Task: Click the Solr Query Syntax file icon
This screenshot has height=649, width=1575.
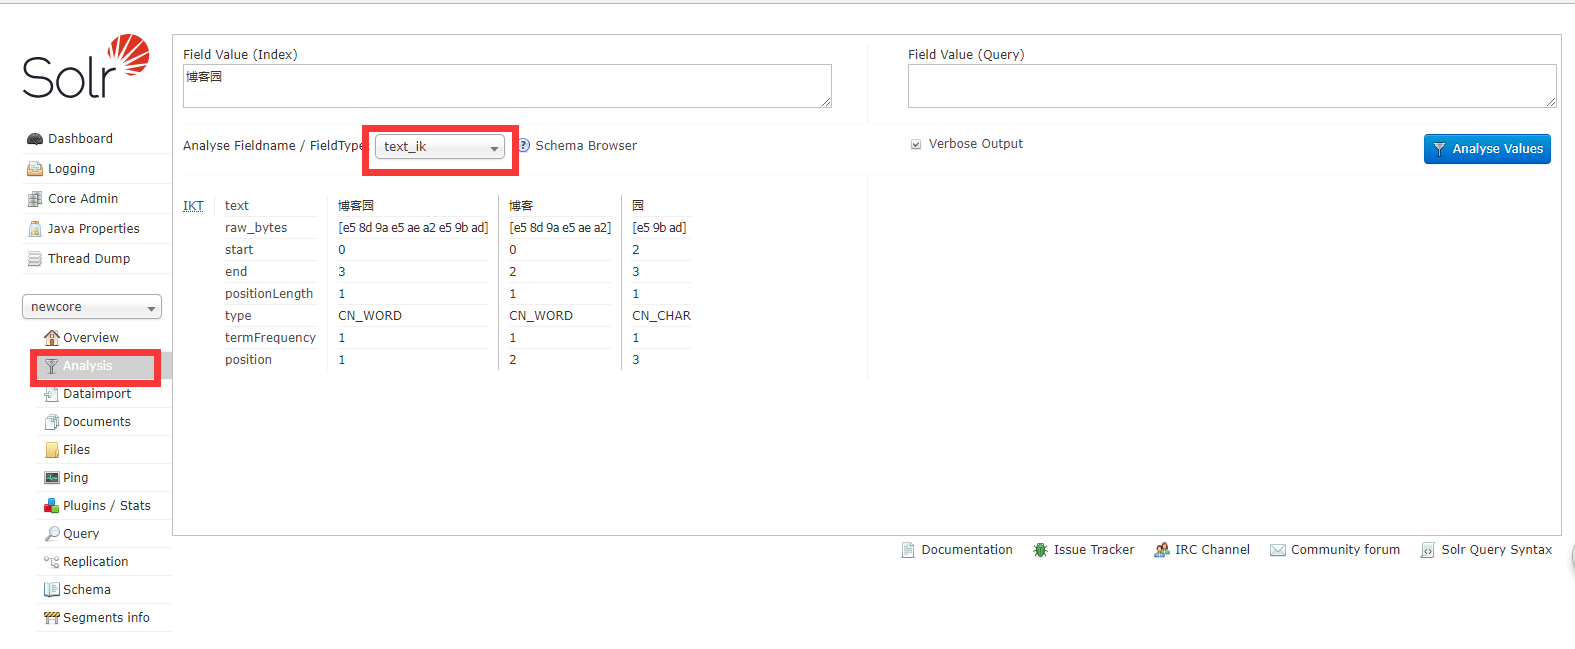Action: coord(1428,550)
